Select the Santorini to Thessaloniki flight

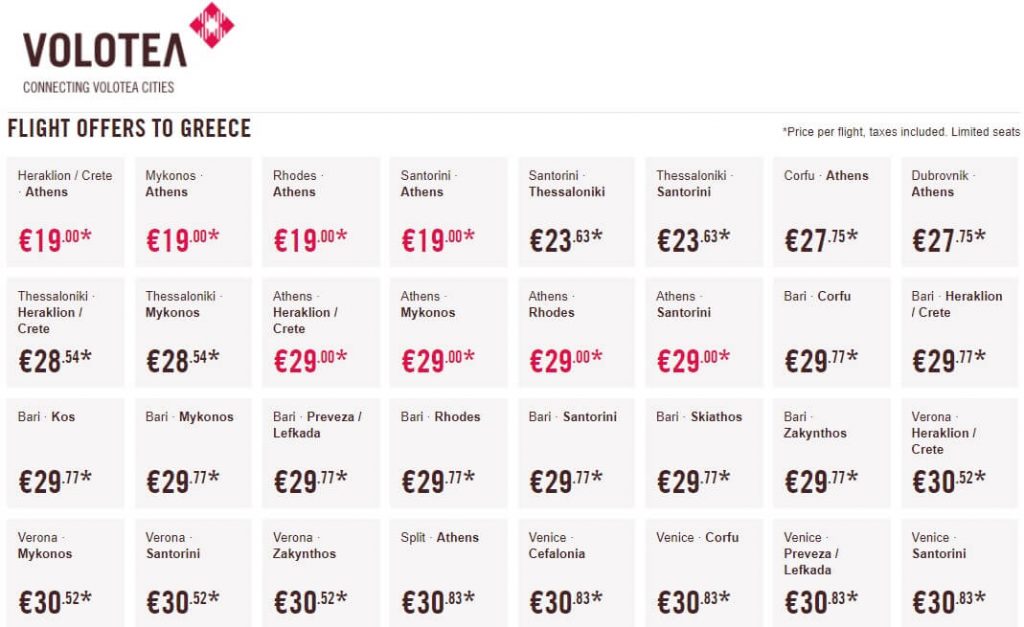click(577, 211)
